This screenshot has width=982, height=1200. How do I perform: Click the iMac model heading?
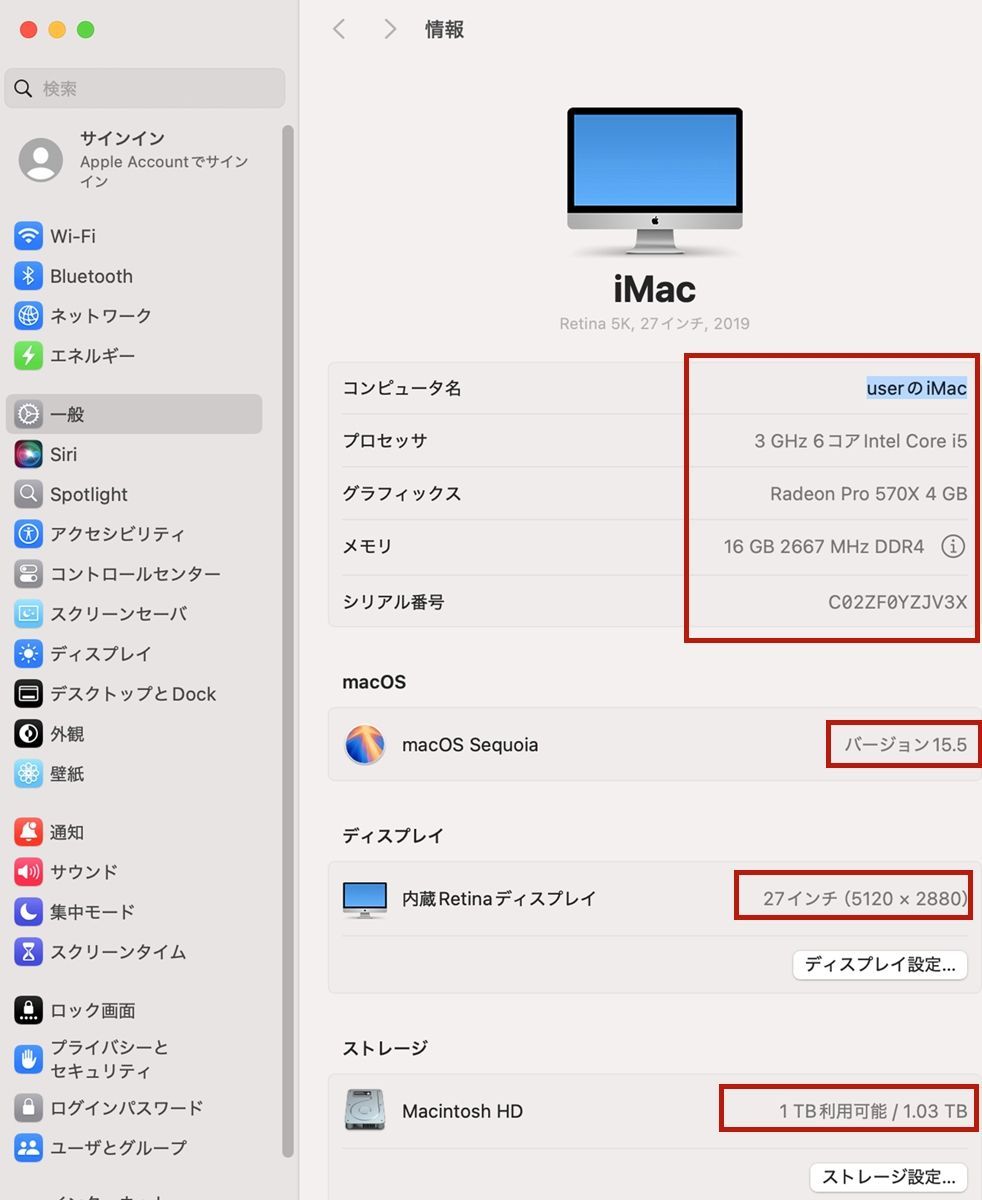click(655, 290)
